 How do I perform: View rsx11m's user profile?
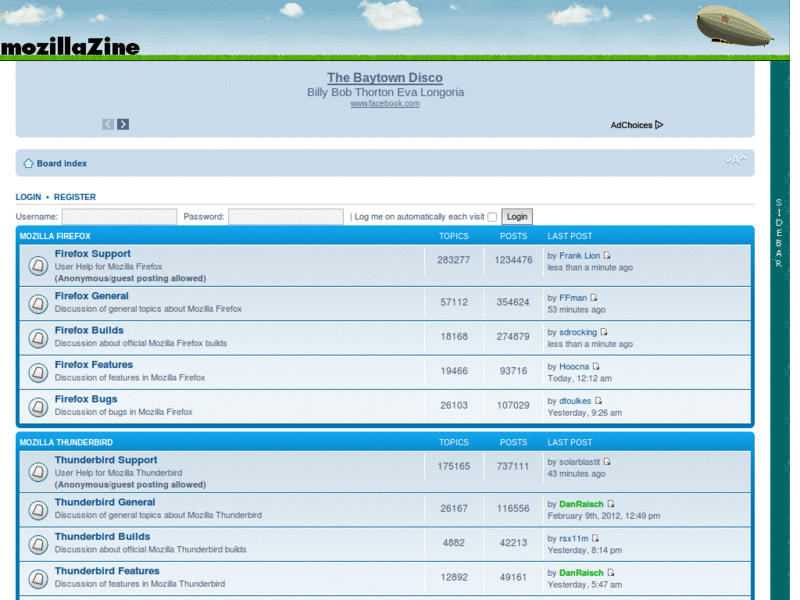574,538
